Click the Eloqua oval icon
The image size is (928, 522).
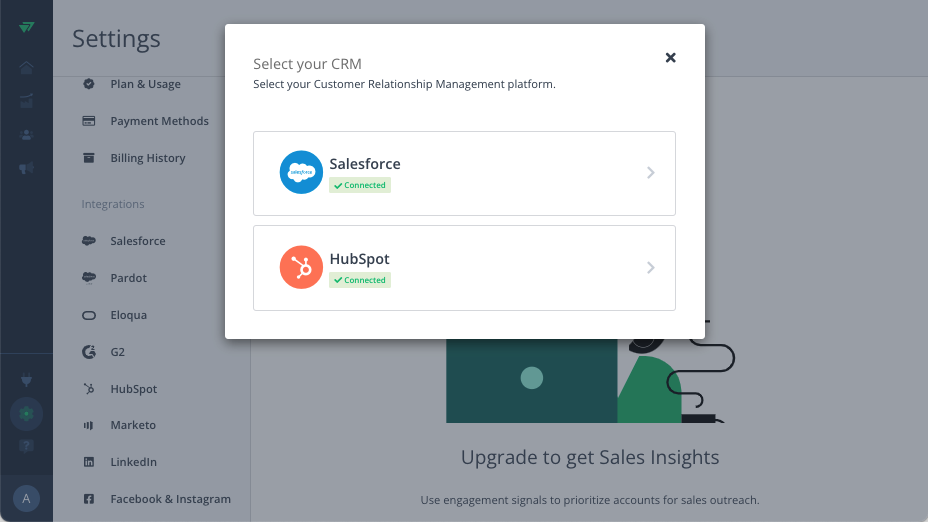point(89,315)
